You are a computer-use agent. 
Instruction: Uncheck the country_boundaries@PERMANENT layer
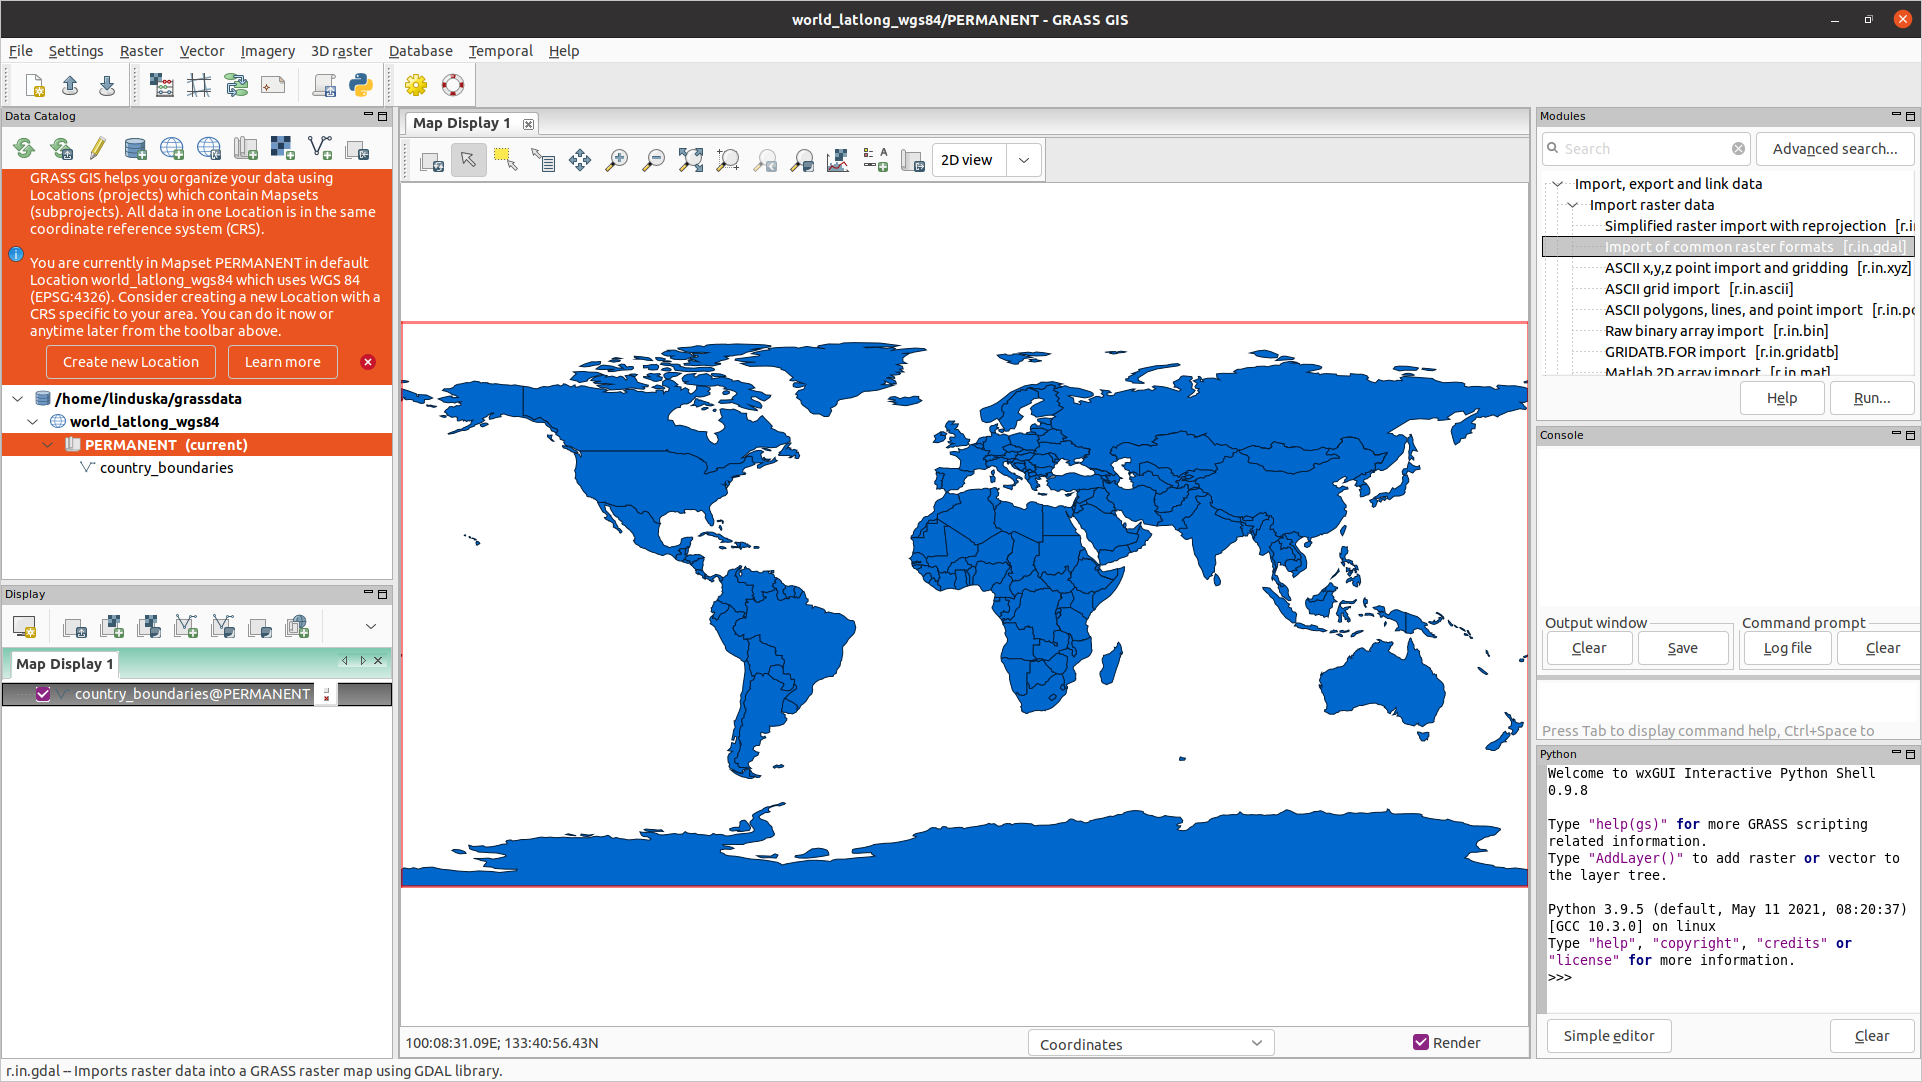(x=43, y=693)
